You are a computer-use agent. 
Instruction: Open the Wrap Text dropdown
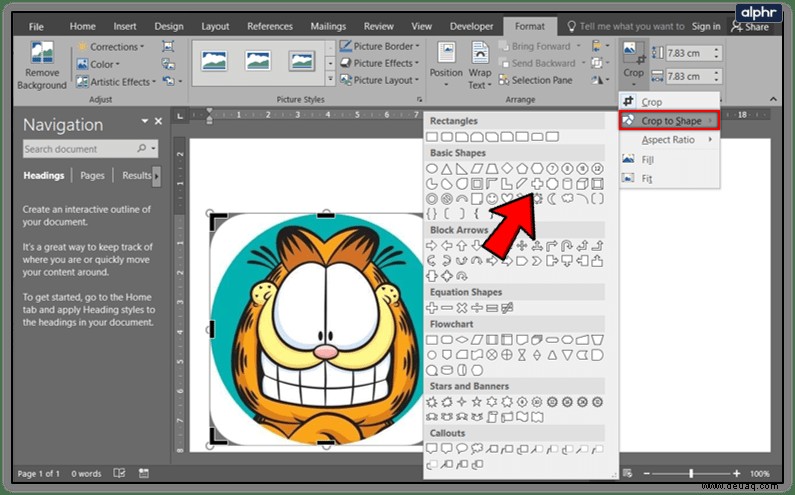[479, 65]
